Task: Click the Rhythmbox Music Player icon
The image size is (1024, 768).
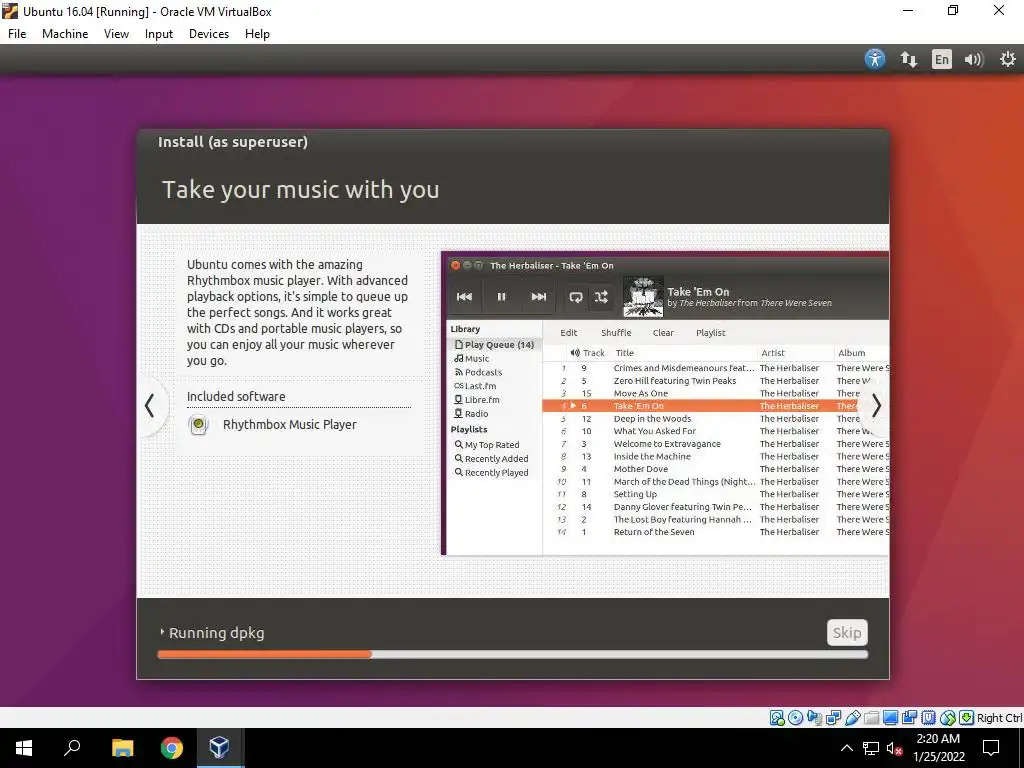Action: tap(198, 424)
